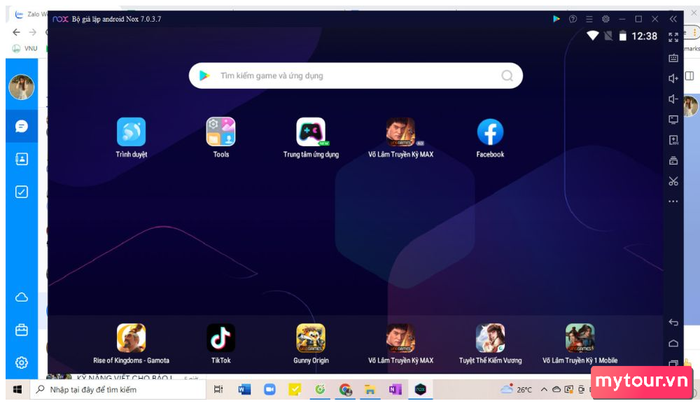Open the Facebook app

point(490,132)
